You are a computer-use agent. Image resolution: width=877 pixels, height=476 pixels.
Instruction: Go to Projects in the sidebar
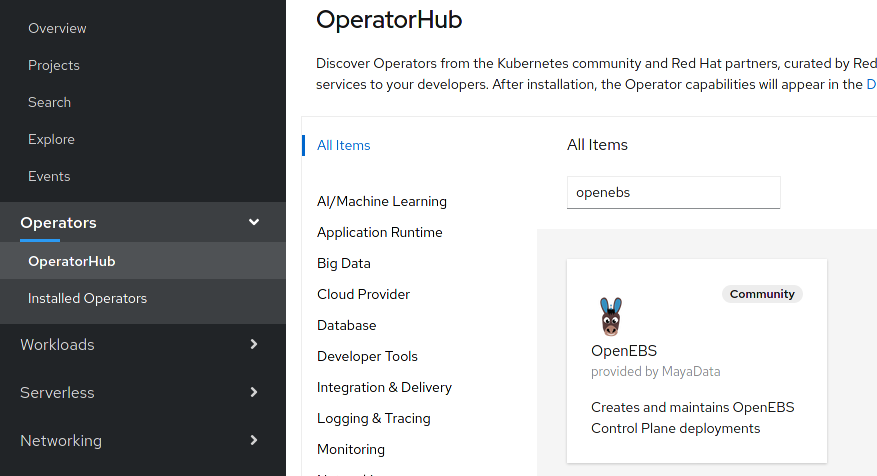pyautogui.click(x=54, y=65)
